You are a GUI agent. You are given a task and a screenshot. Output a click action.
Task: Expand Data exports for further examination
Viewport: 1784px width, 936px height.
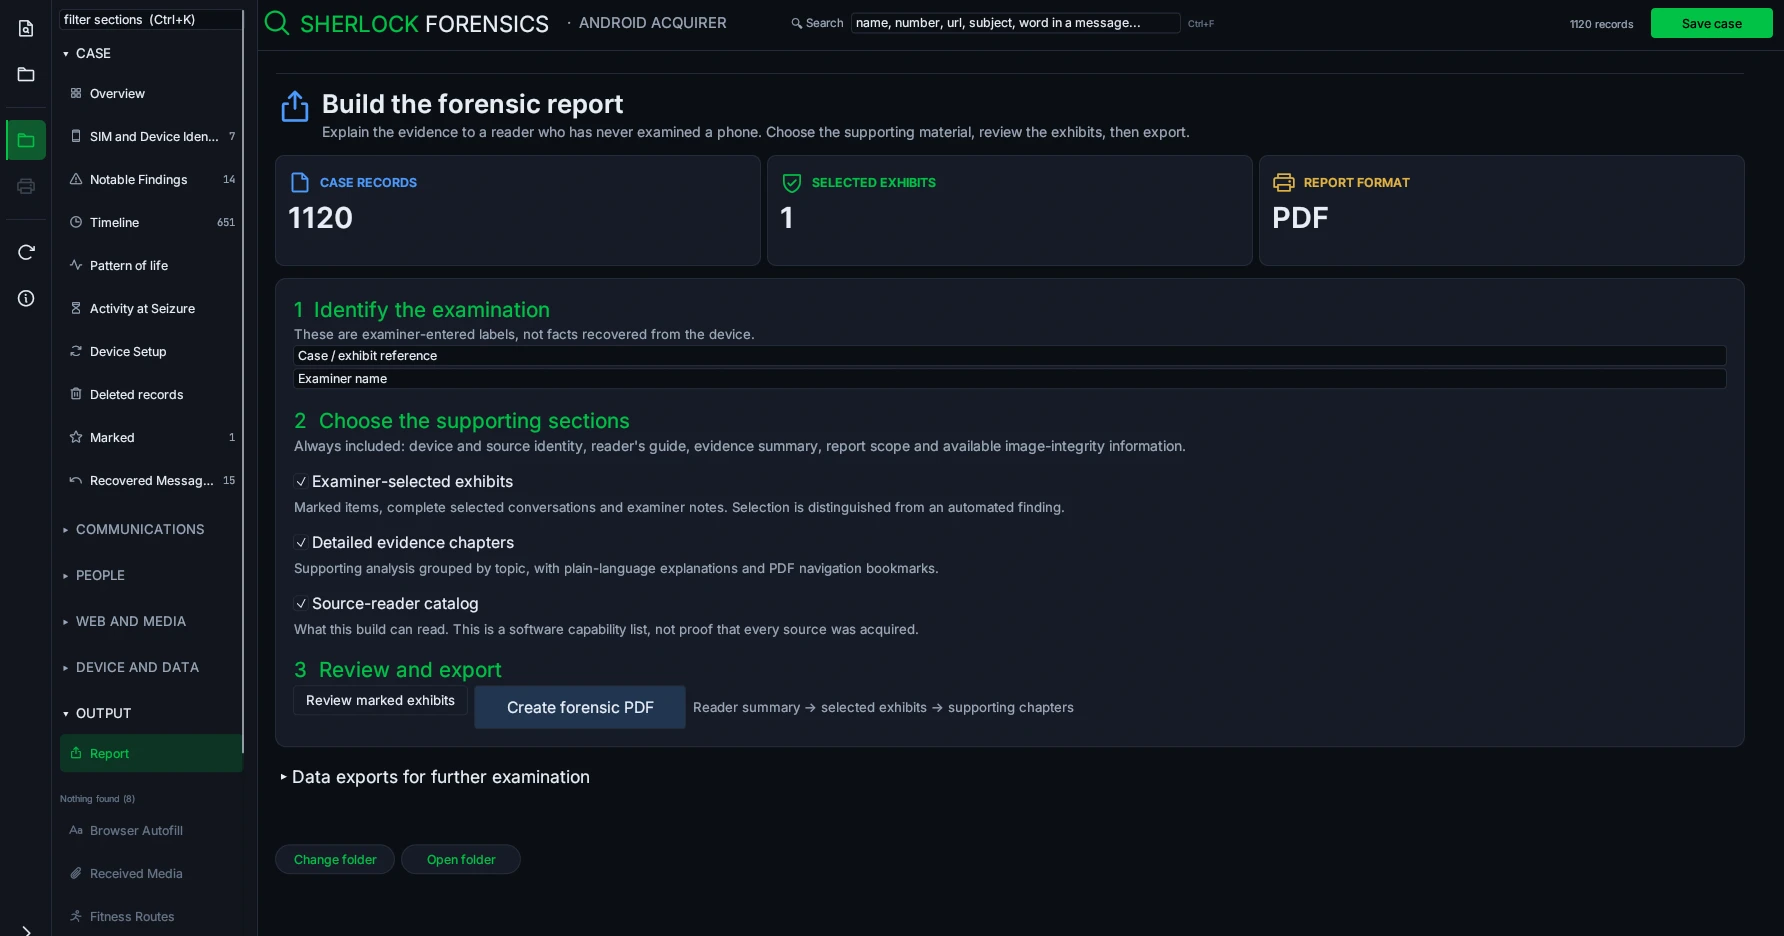pyautogui.click(x=436, y=777)
